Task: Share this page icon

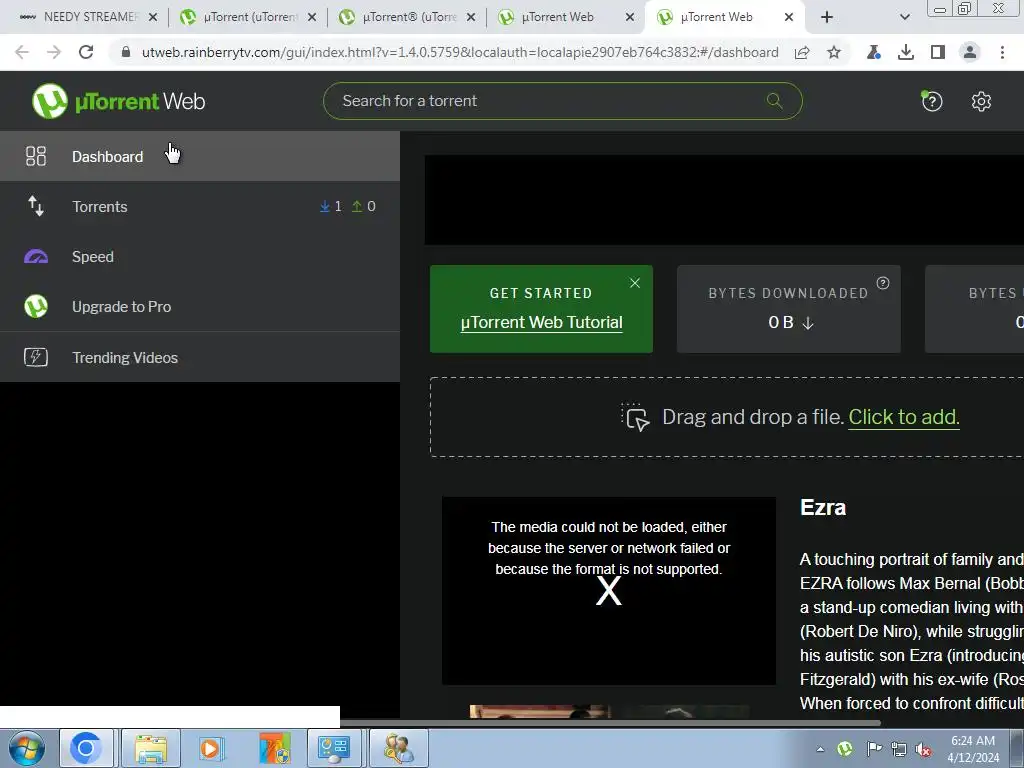Action: click(x=802, y=52)
